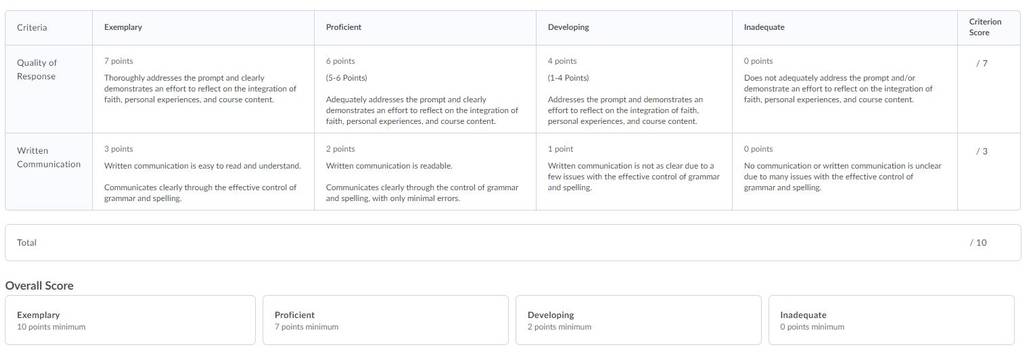
Task: Click the Quality of Response criterion name
Action: tap(37, 69)
